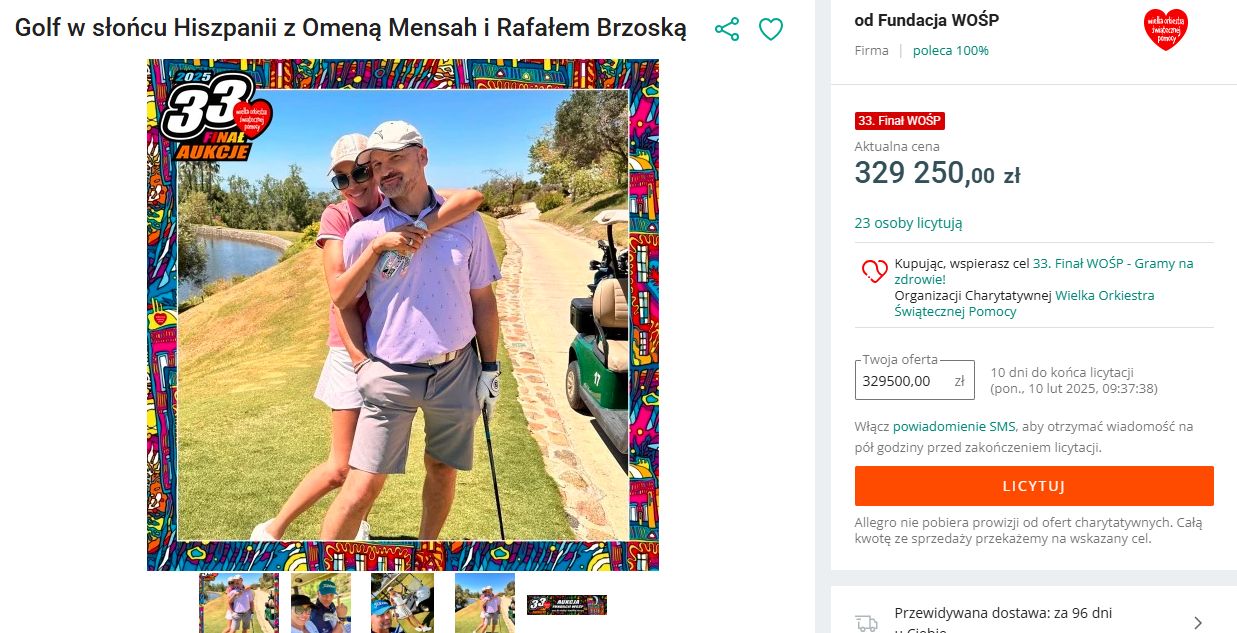Image resolution: width=1237 pixels, height=633 pixels.
Task: Expand the Przewidywana dostawa section arrow
Action: tap(1199, 622)
